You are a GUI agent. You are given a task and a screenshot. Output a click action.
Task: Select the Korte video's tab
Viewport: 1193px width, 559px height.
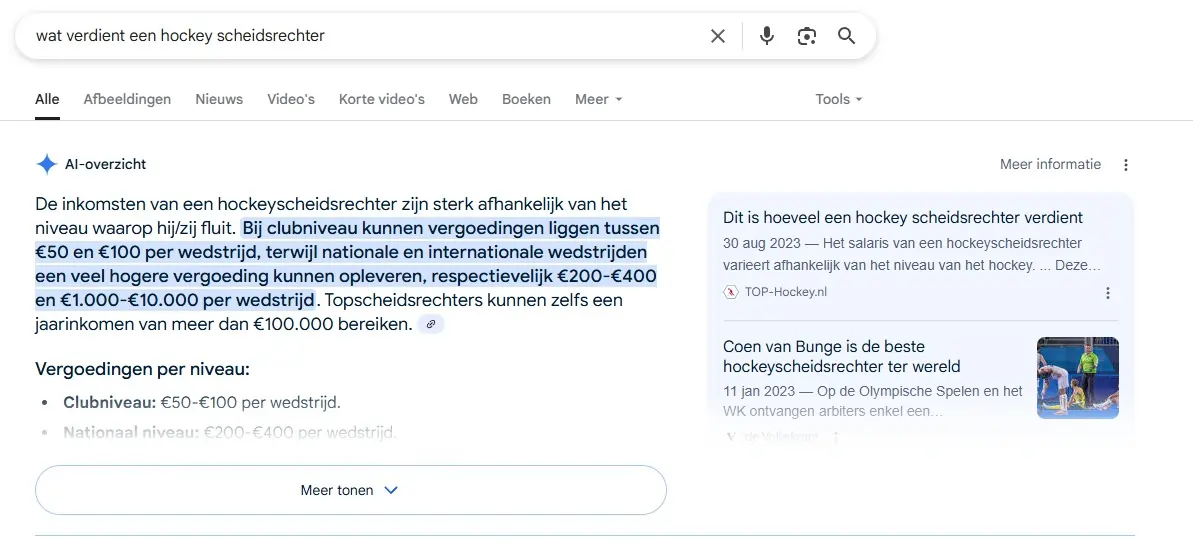tap(382, 99)
